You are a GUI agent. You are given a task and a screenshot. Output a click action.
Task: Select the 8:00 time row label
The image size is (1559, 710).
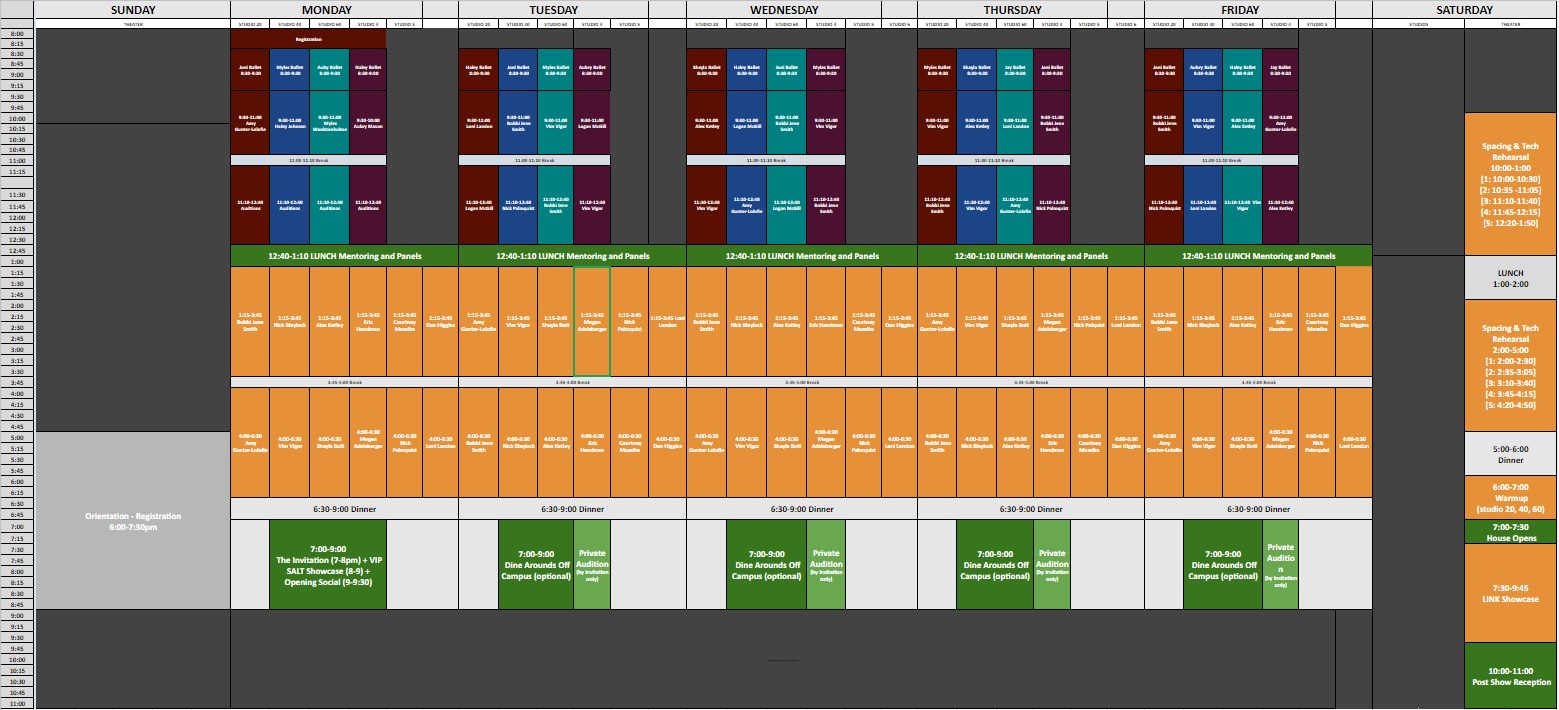point(17,34)
